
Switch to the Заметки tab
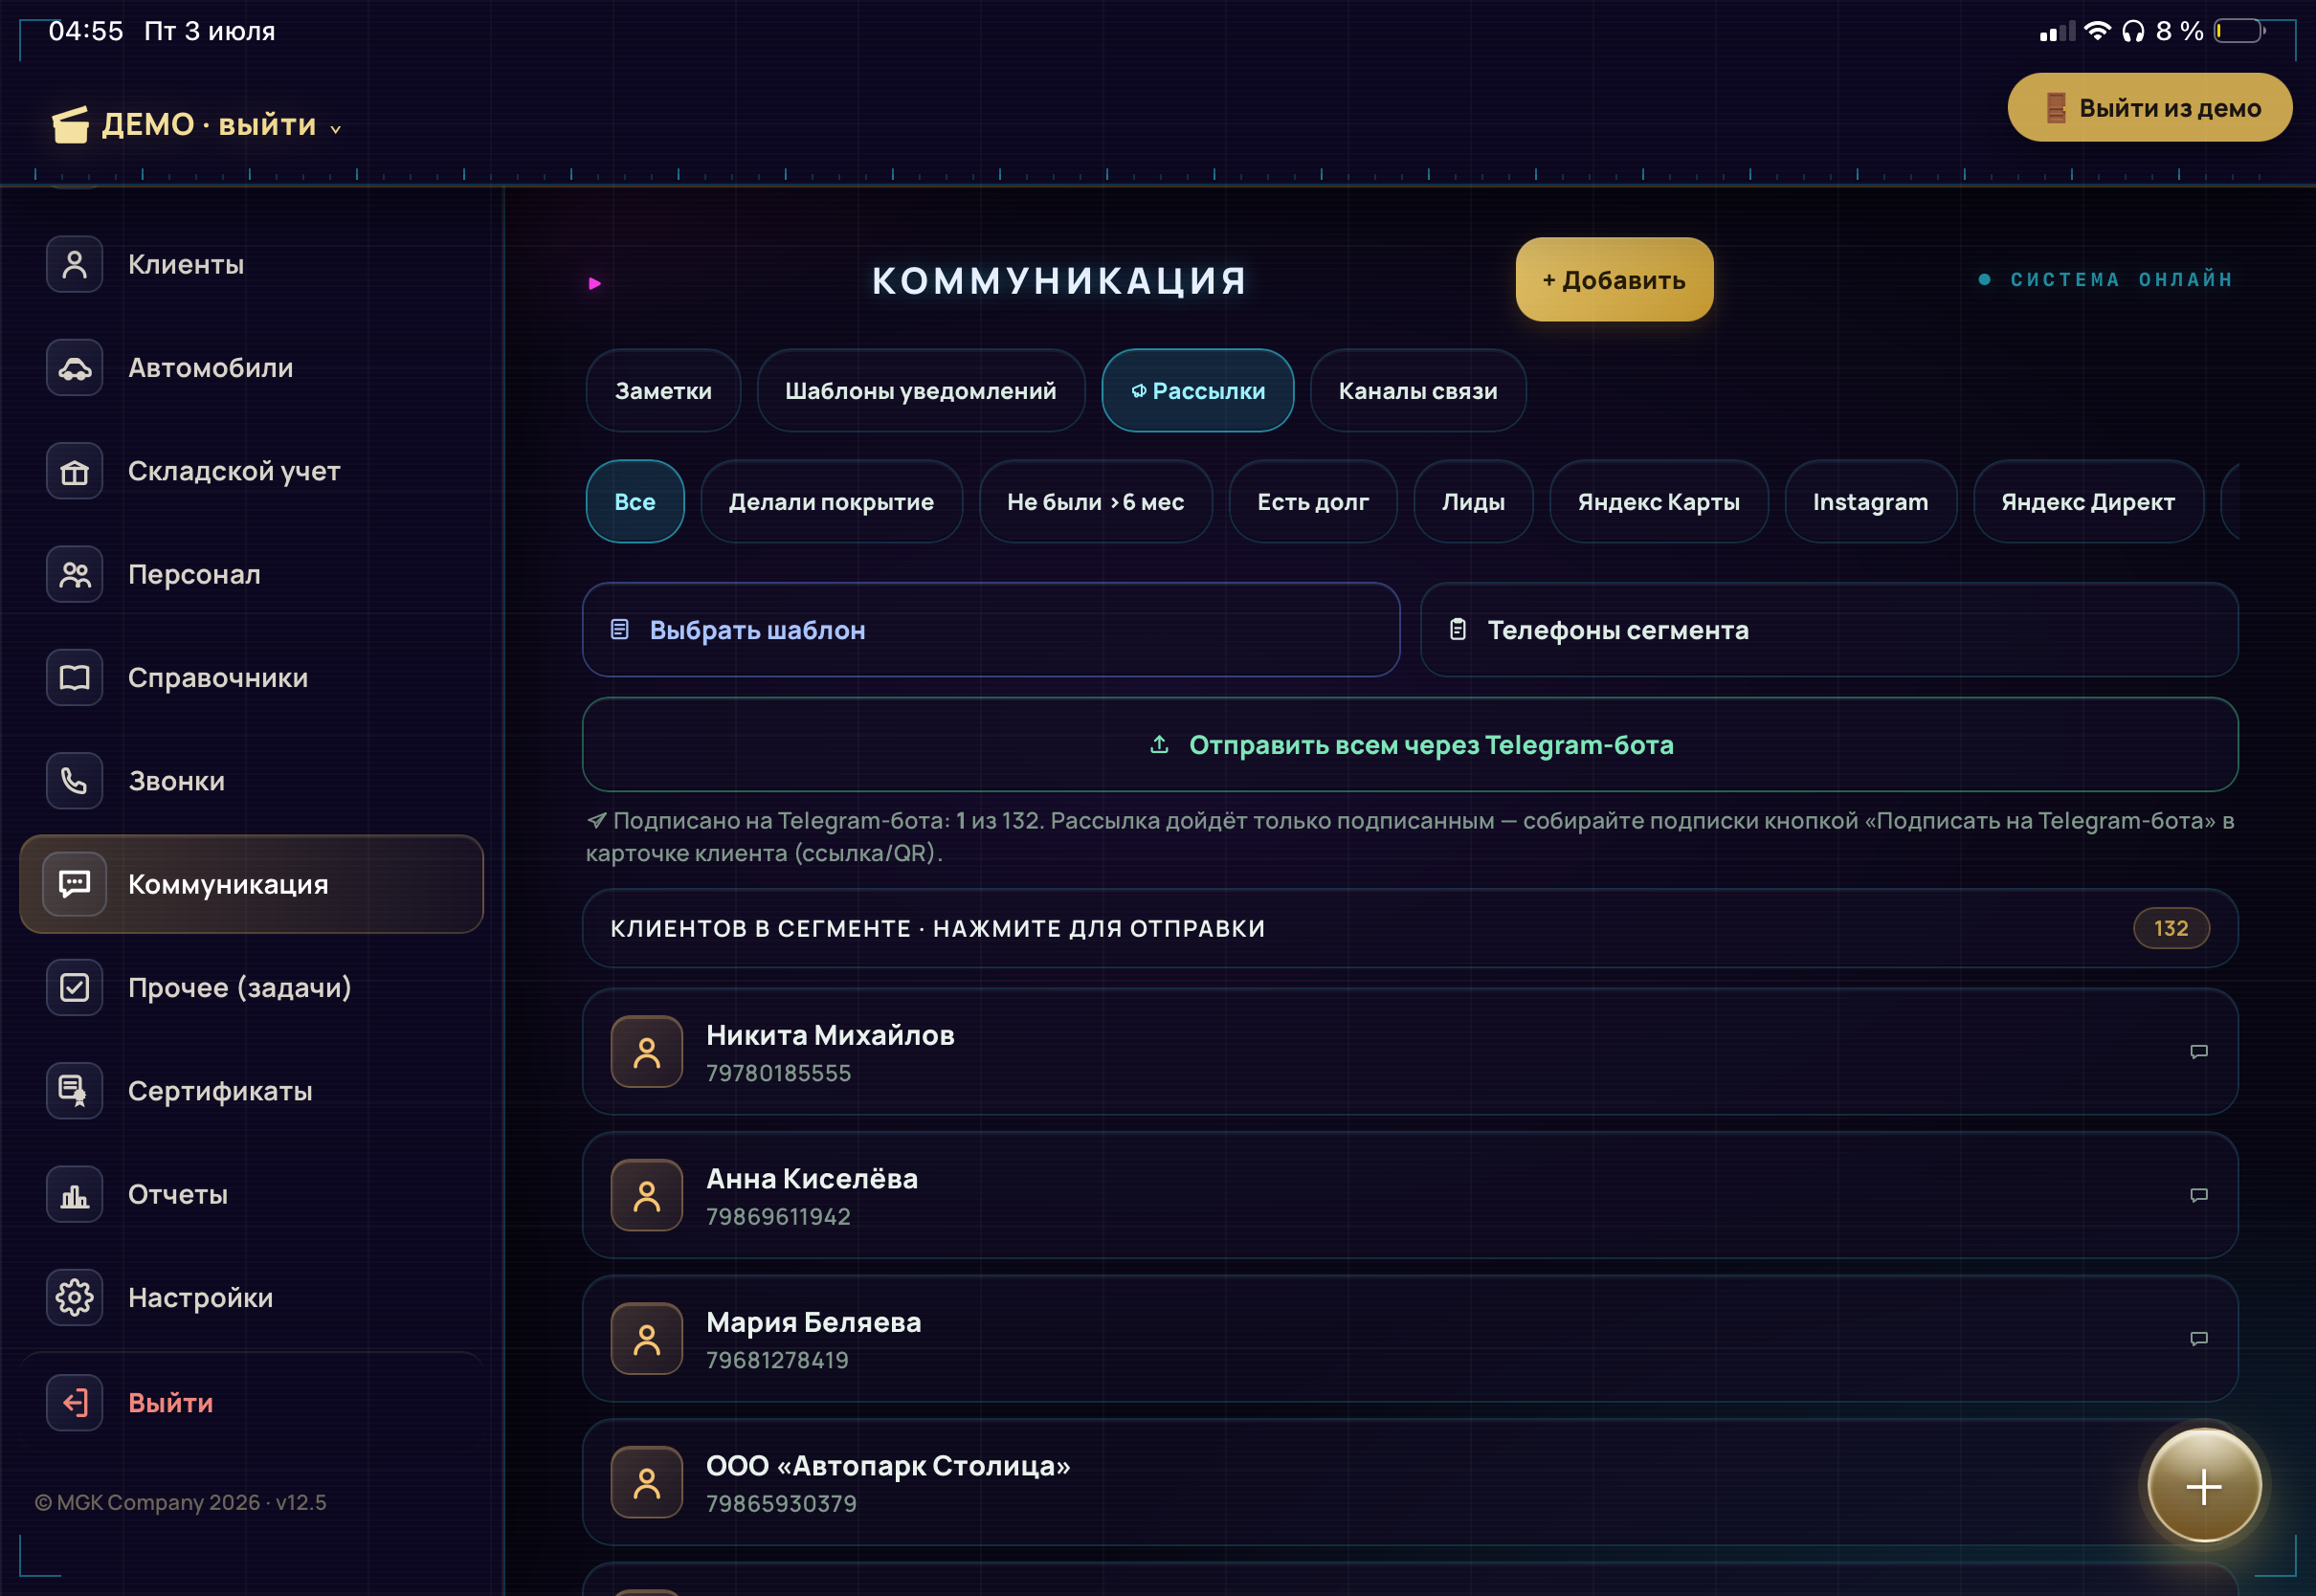[663, 390]
